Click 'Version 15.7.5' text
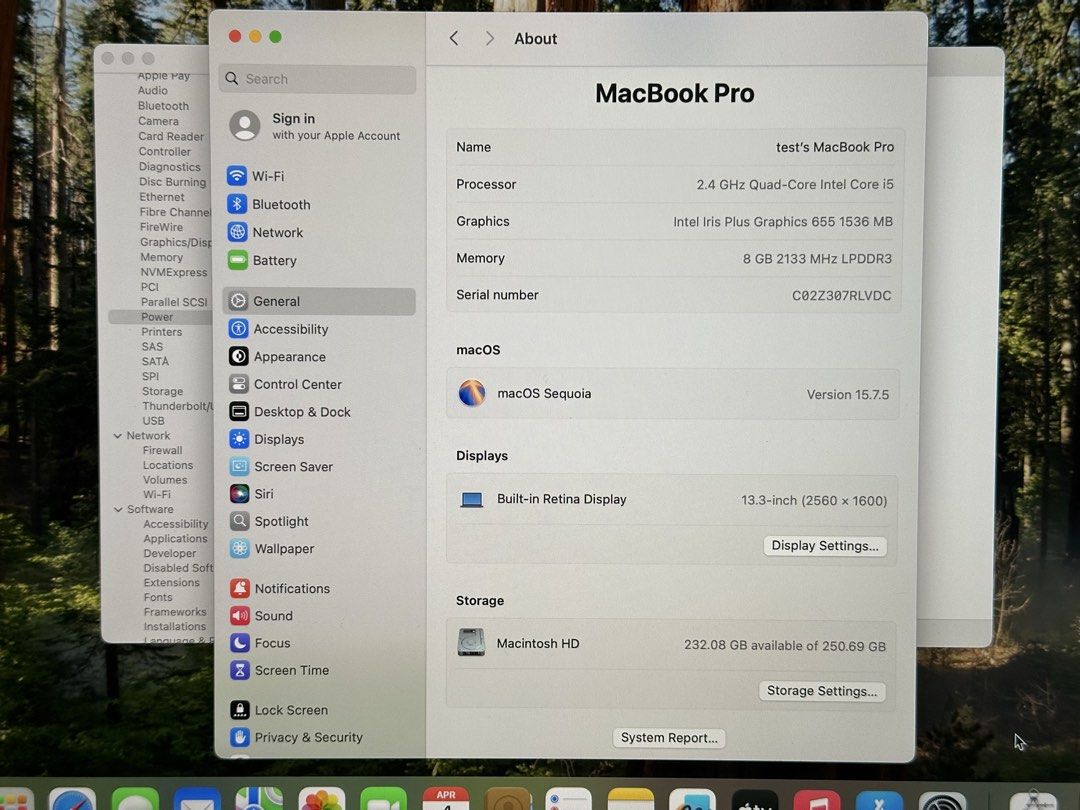Viewport: 1080px width, 810px height. [x=848, y=395]
